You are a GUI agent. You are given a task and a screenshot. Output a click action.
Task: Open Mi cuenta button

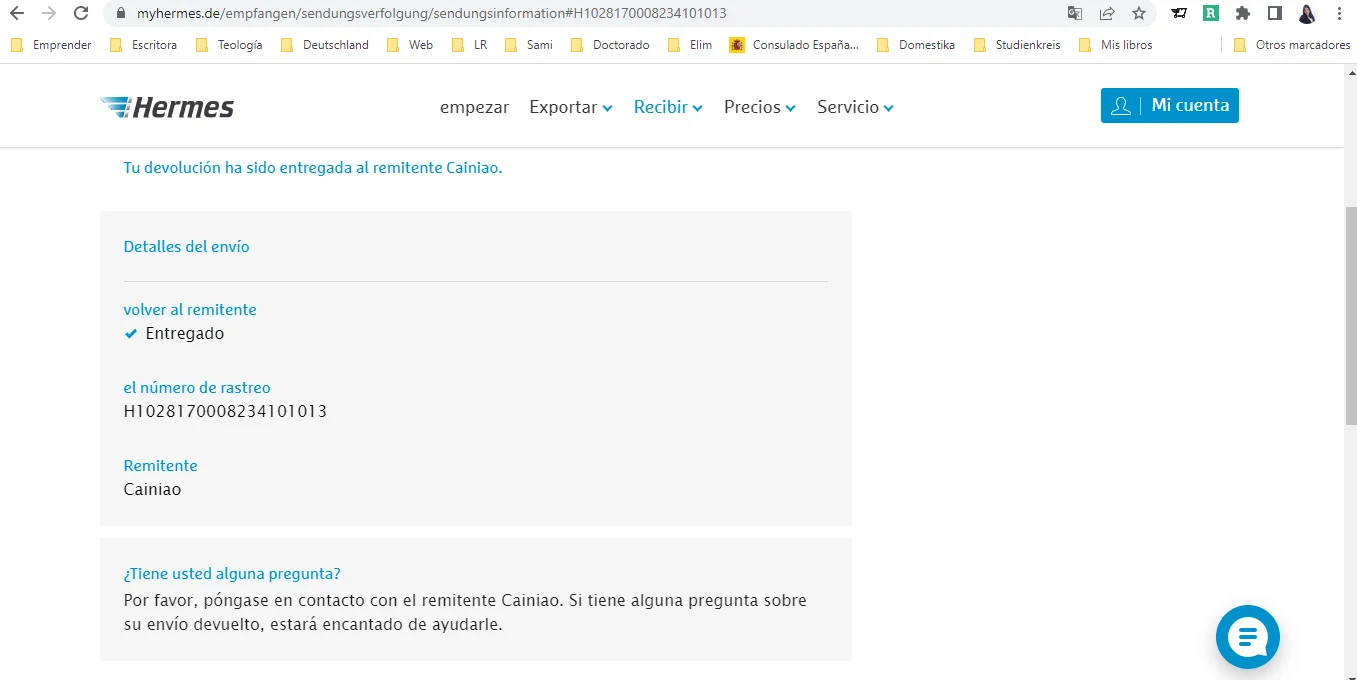coord(1170,106)
